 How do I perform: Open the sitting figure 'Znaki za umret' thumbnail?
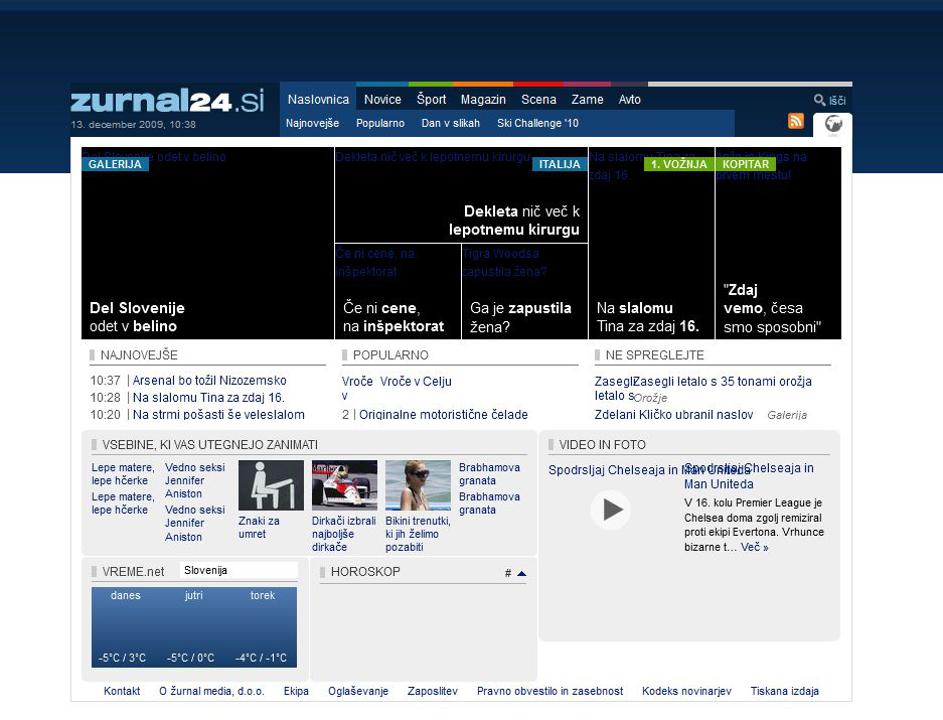[x=270, y=486]
